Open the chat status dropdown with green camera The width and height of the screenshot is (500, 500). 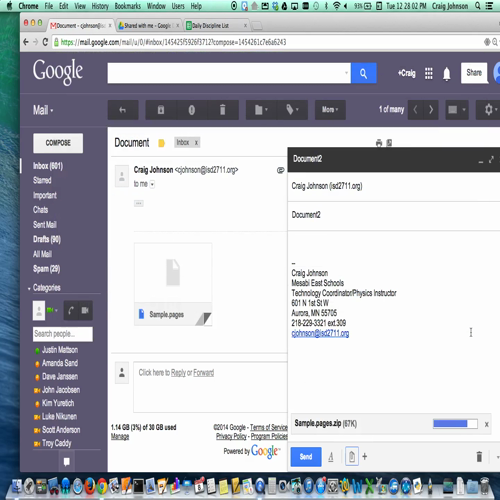52,310
